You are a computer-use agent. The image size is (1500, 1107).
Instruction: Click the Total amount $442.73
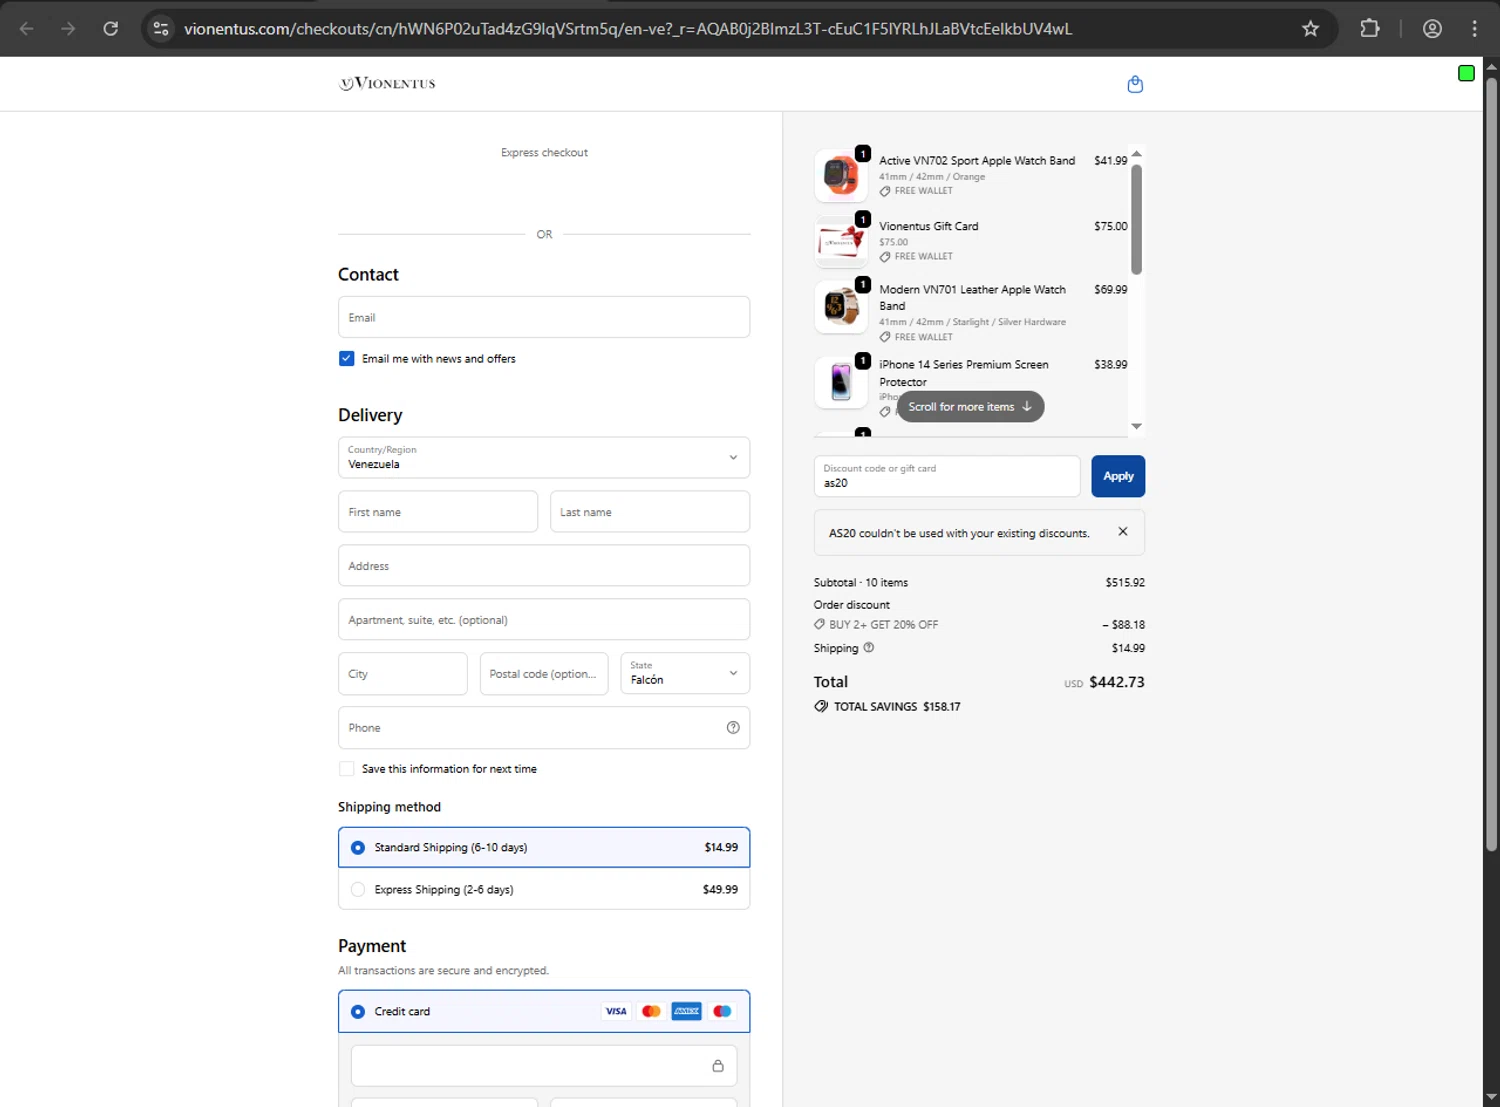point(1117,682)
